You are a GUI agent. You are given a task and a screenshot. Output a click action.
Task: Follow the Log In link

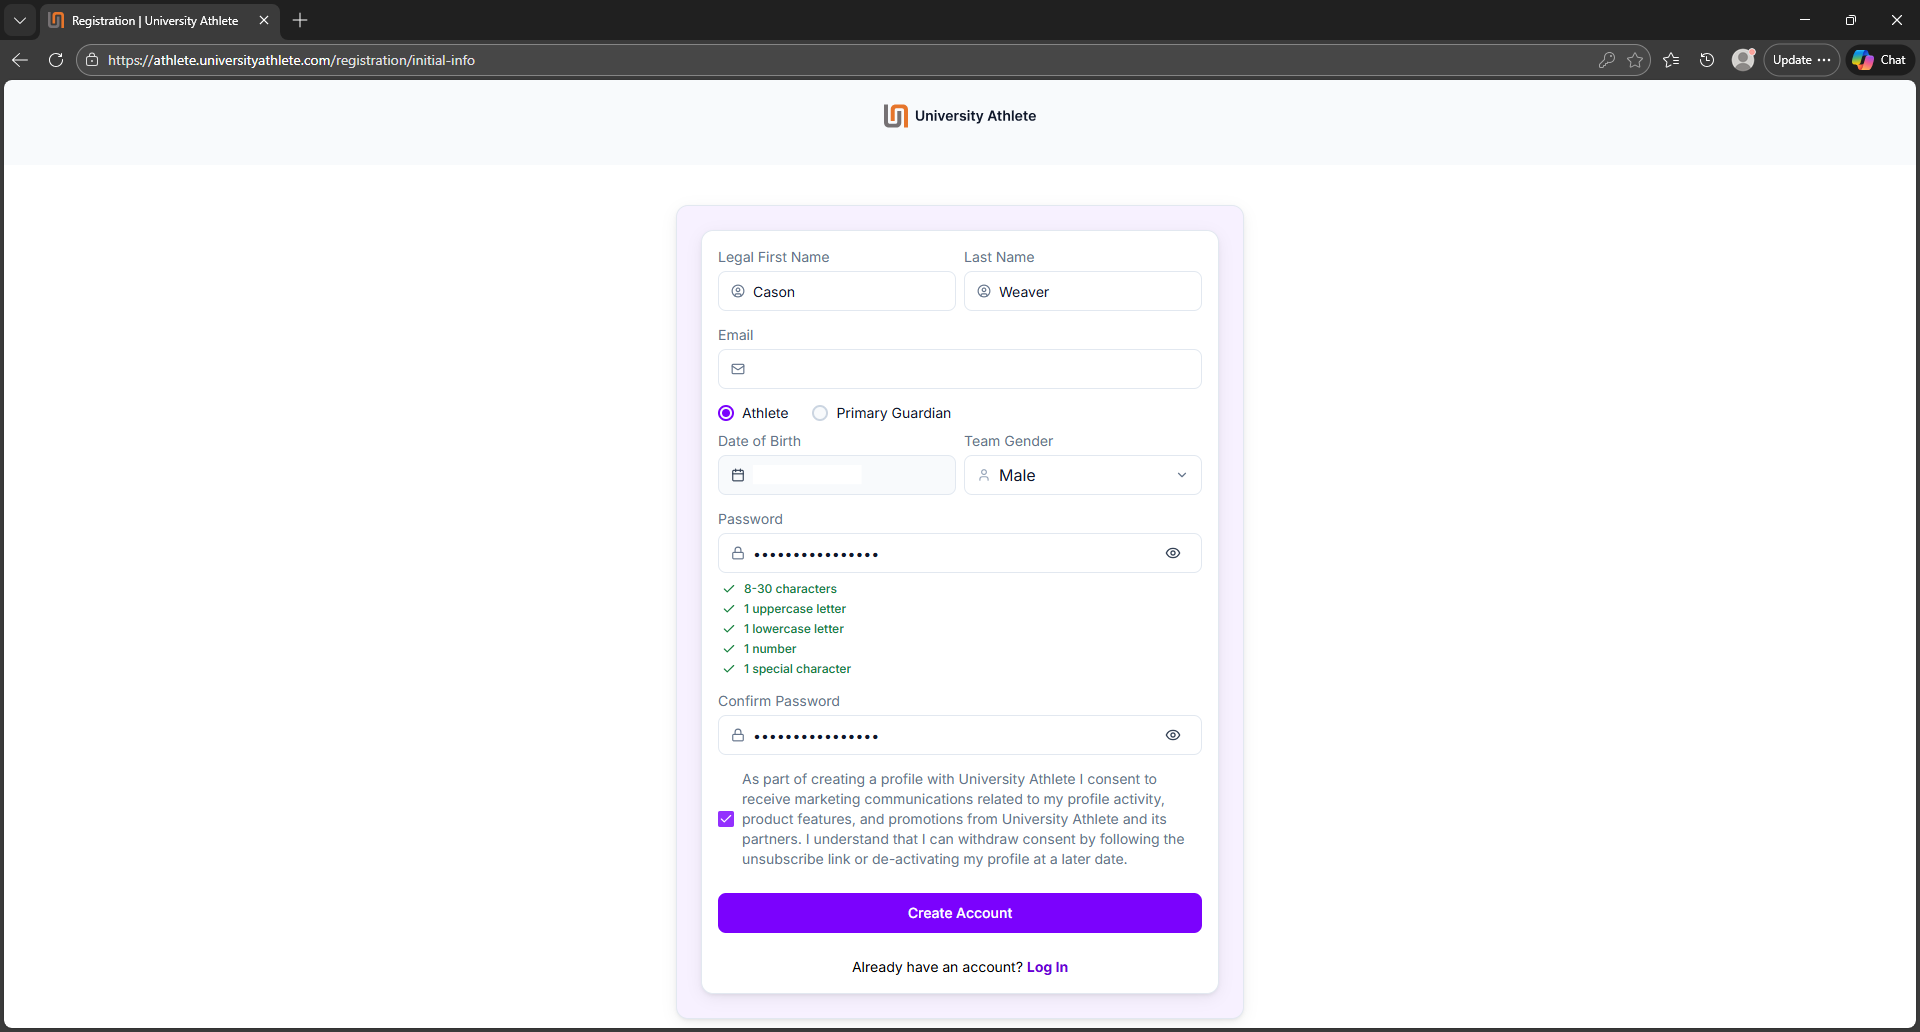(1047, 967)
